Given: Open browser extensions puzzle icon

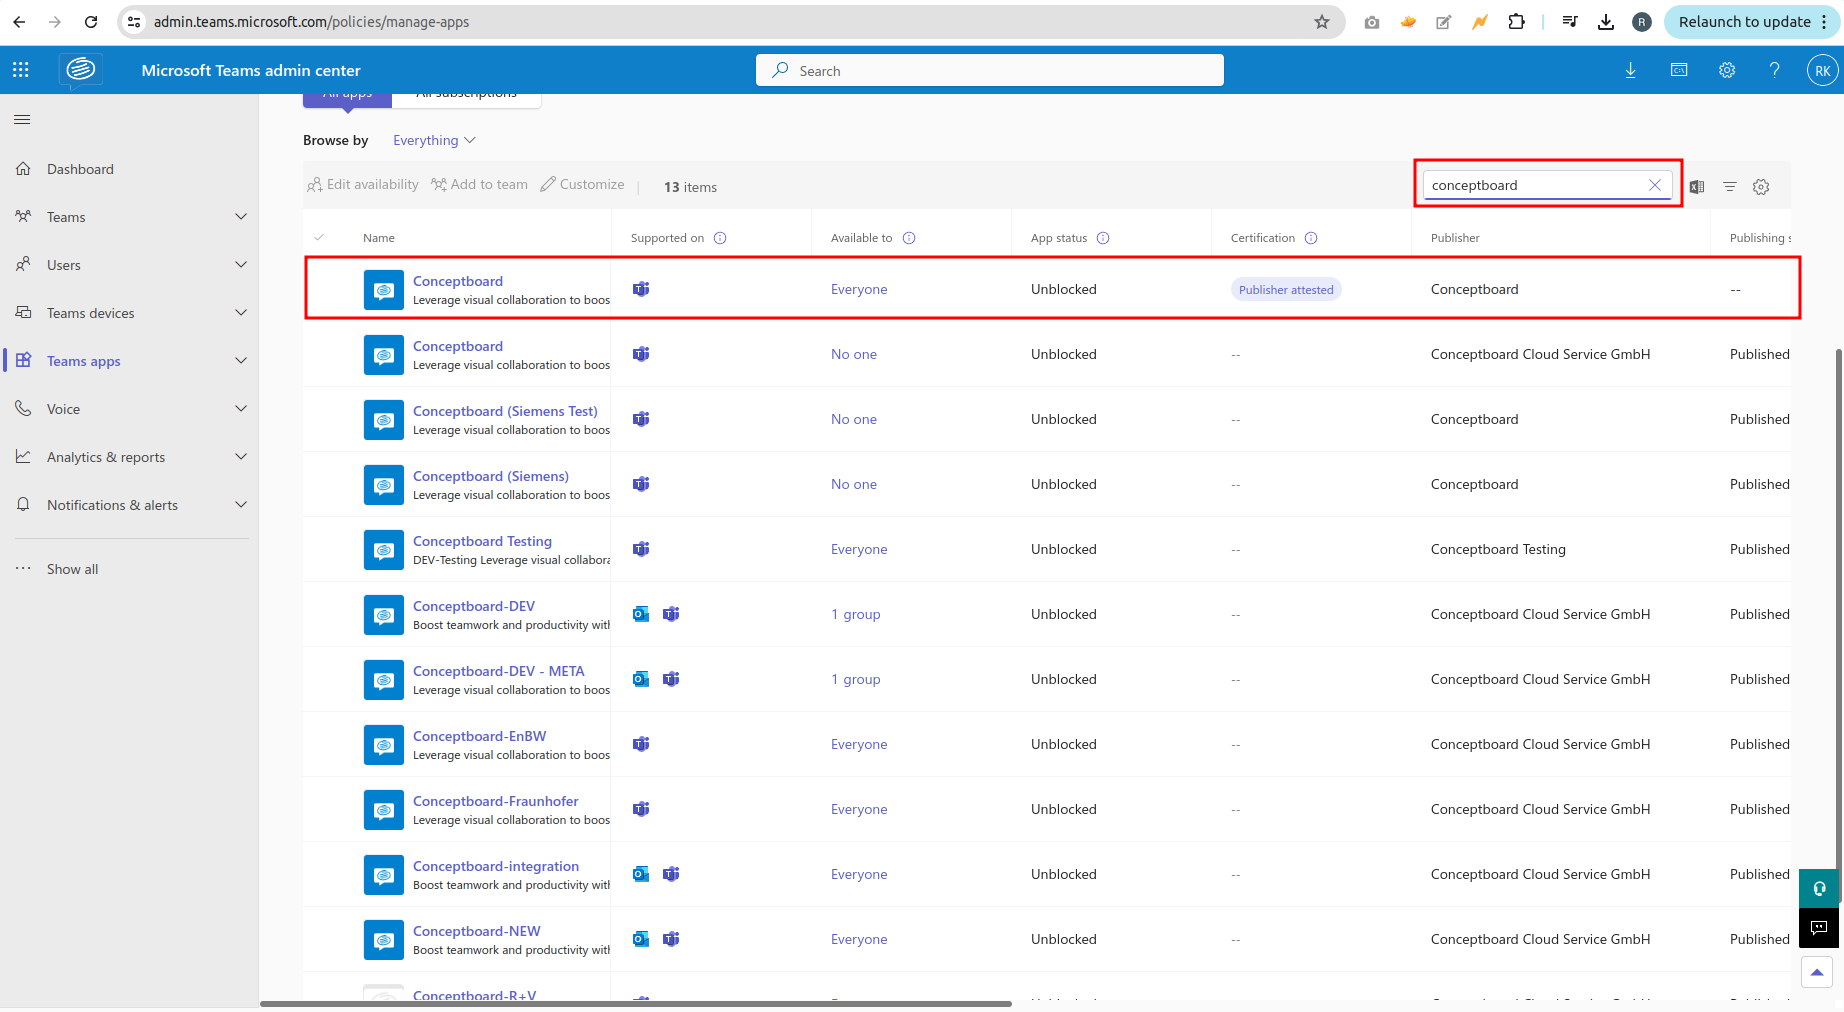Looking at the screenshot, I should (1516, 22).
